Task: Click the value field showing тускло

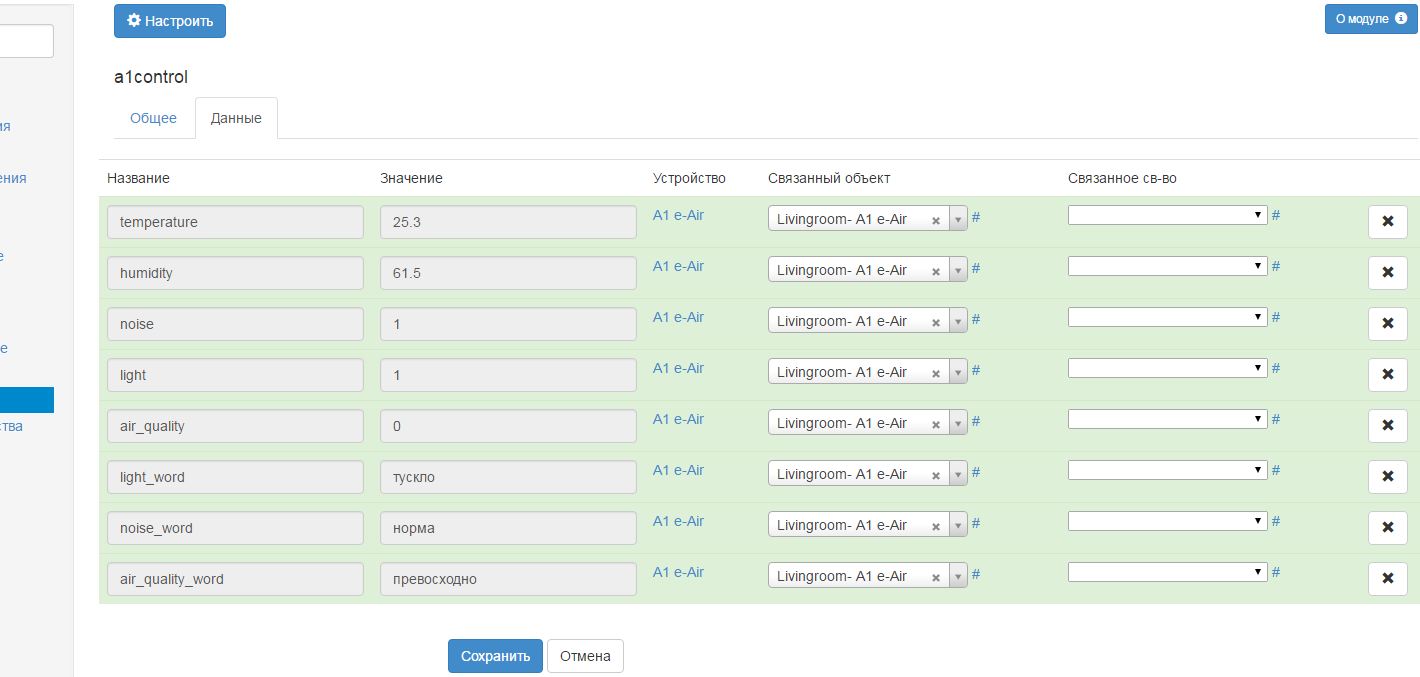Action: click(x=508, y=477)
